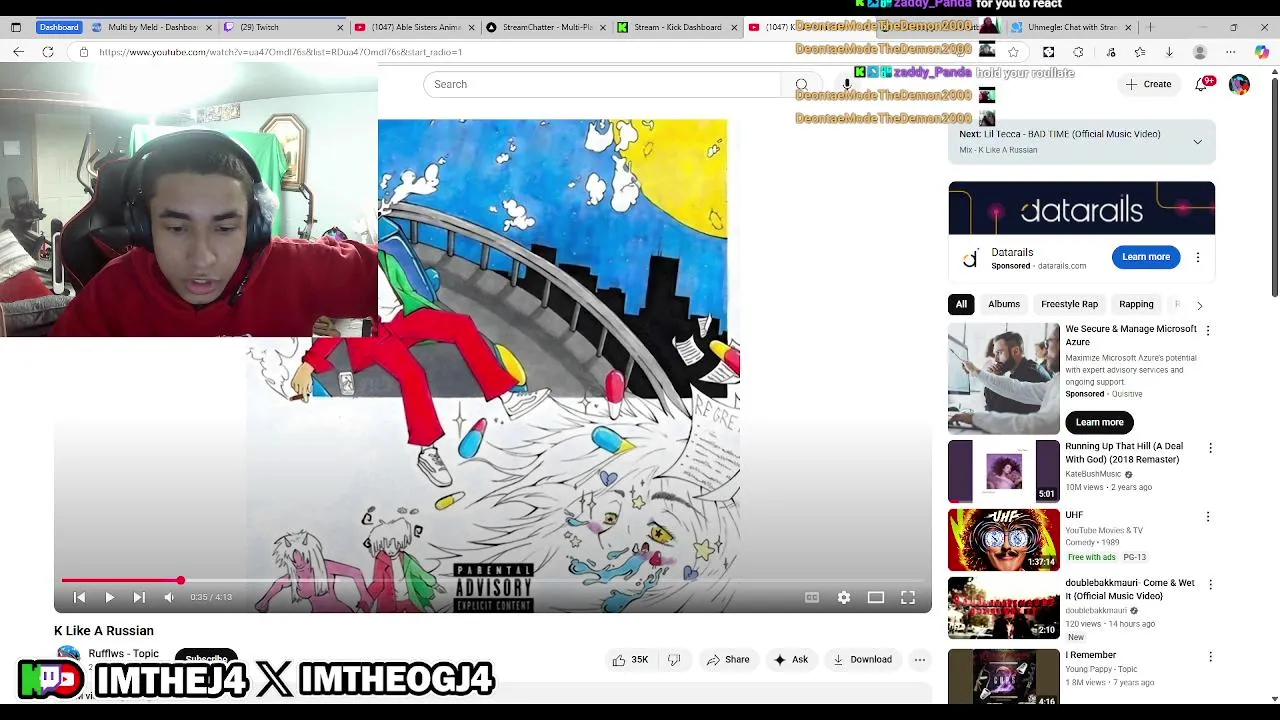
Task: Open a new browser tab with plus
Action: coord(1150,27)
